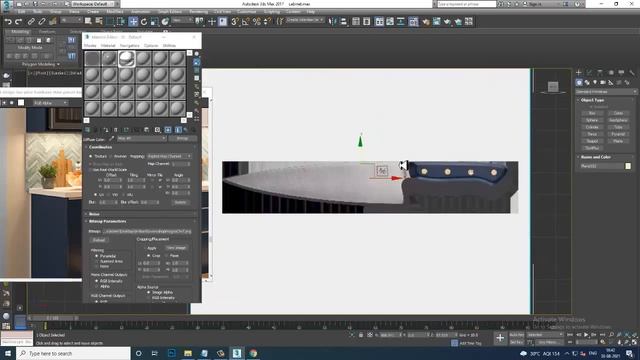Open Utilities menu in Material Editor
Image resolution: width=640 pixels, height=360 pixels.
coord(169,45)
